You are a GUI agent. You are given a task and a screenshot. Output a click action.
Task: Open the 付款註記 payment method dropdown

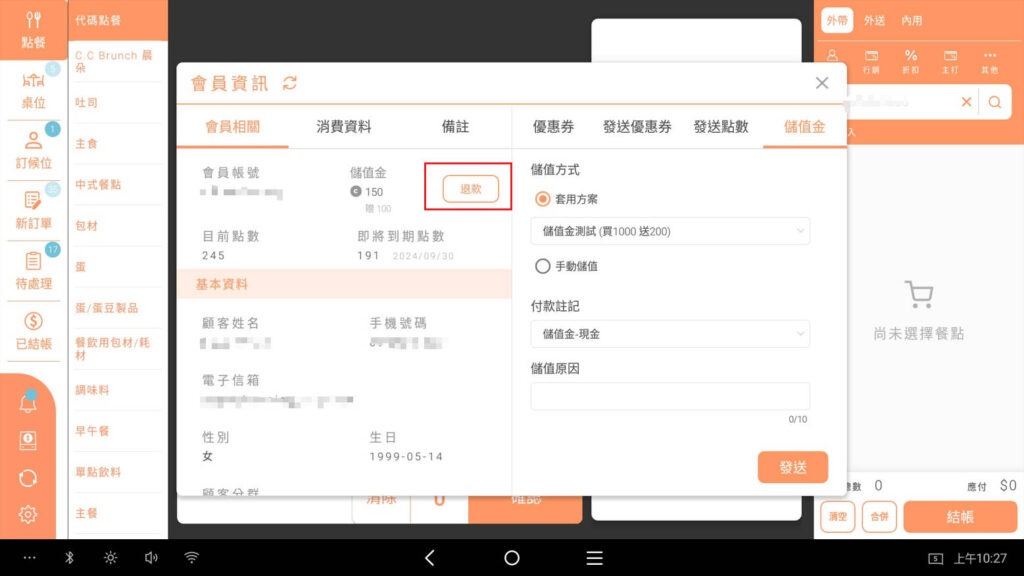point(670,334)
